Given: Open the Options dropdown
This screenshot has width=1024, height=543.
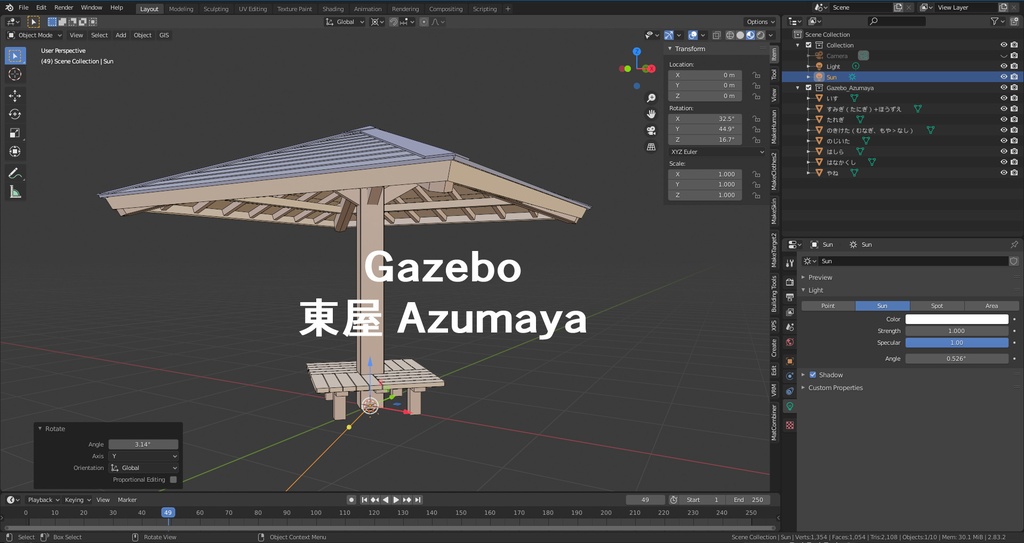Looking at the screenshot, I should pyautogui.click(x=760, y=22).
